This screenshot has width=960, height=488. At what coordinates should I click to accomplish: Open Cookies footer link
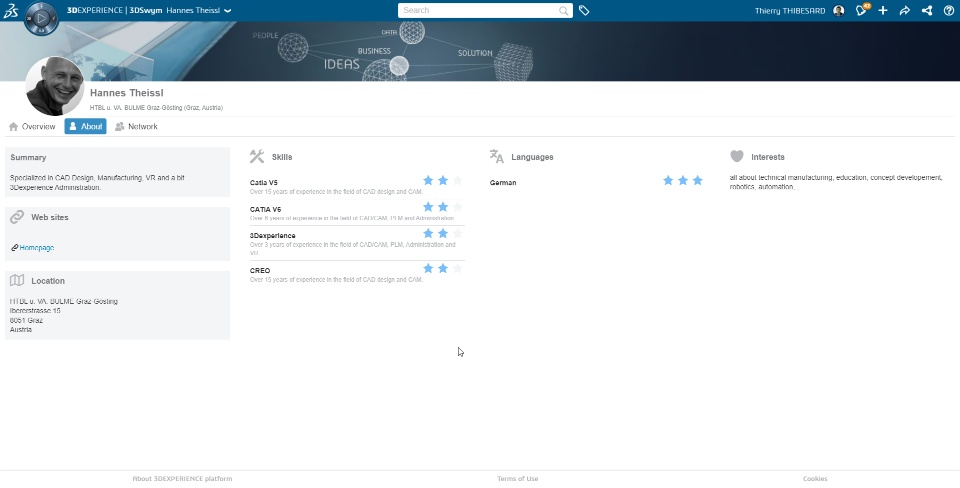click(x=815, y=479)
